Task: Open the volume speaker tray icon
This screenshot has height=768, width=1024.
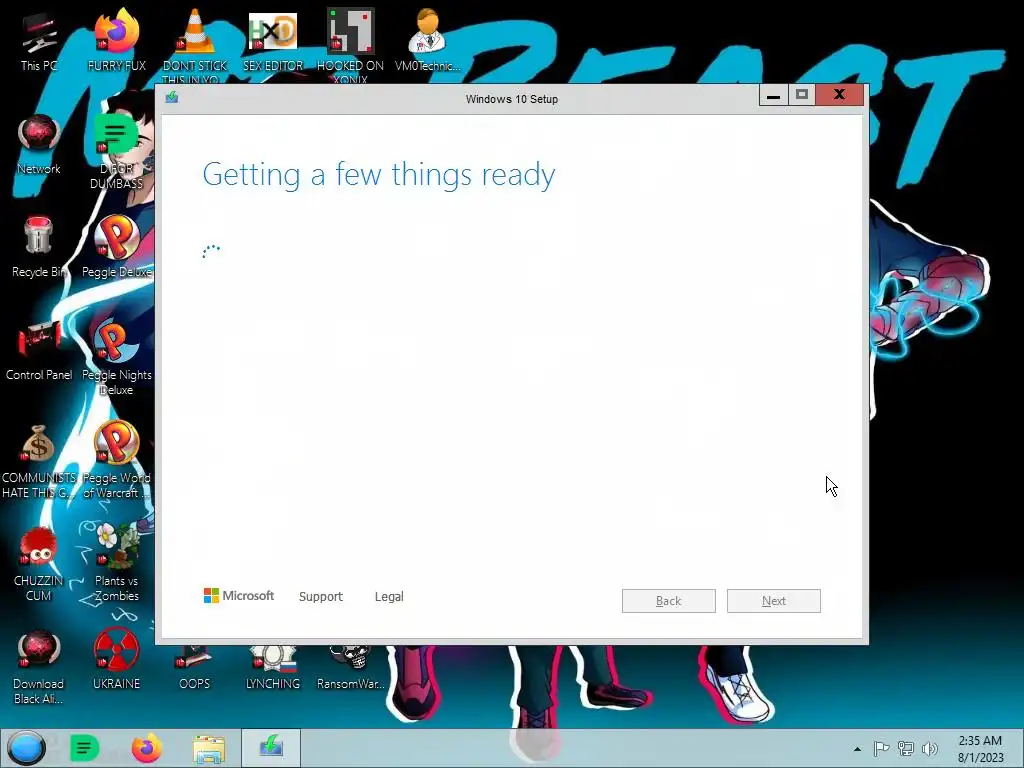Action: pyautogui.click(x=930, y=749)
